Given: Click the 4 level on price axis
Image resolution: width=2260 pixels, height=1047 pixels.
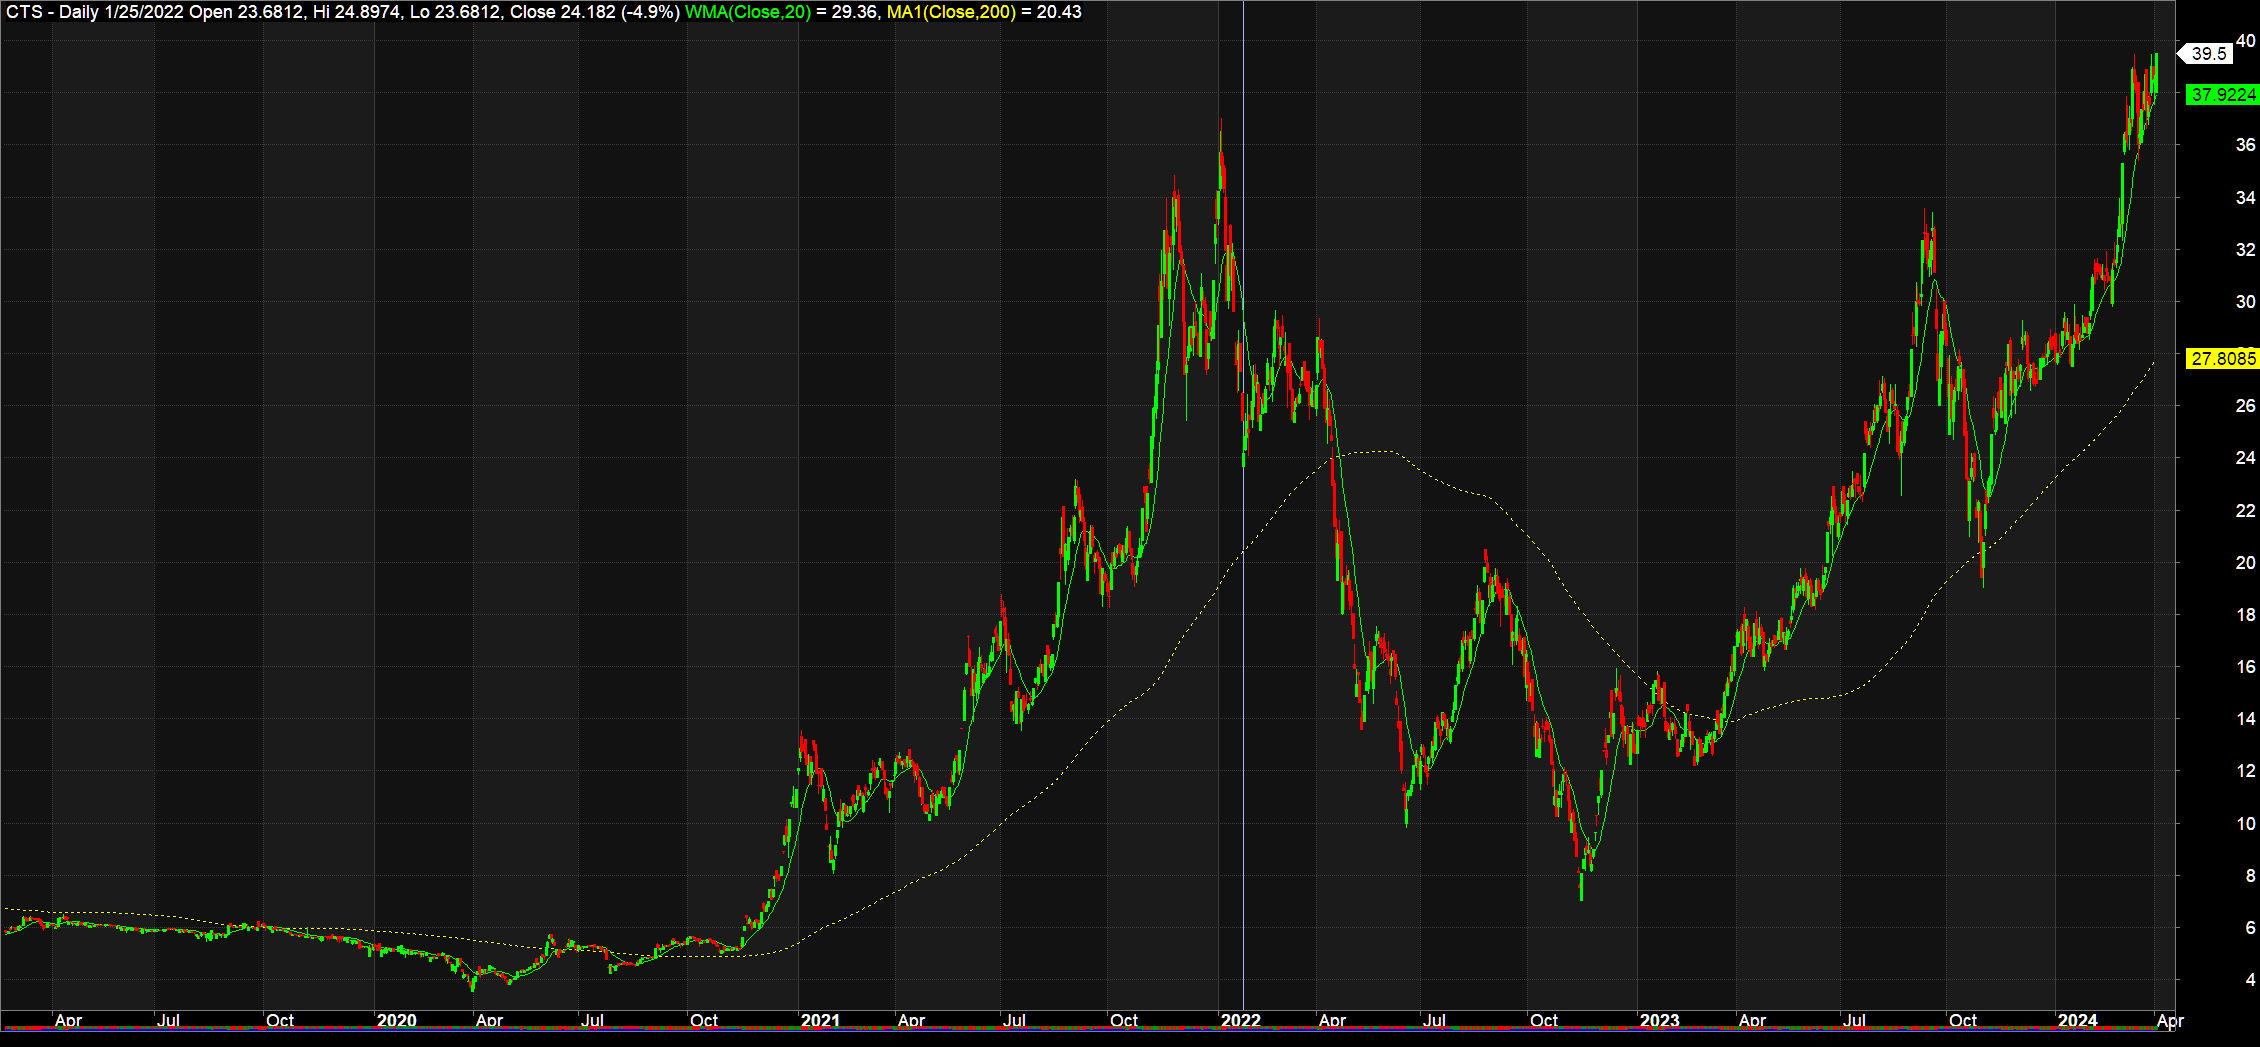Looking at the screenshot, I should [x=2250, y=980].
